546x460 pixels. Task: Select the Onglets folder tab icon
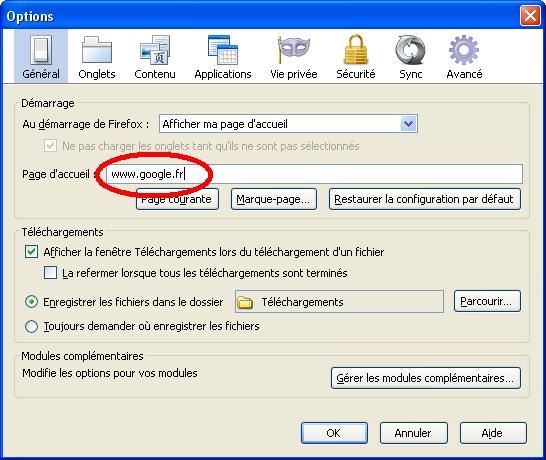click(x=96, y=49)
